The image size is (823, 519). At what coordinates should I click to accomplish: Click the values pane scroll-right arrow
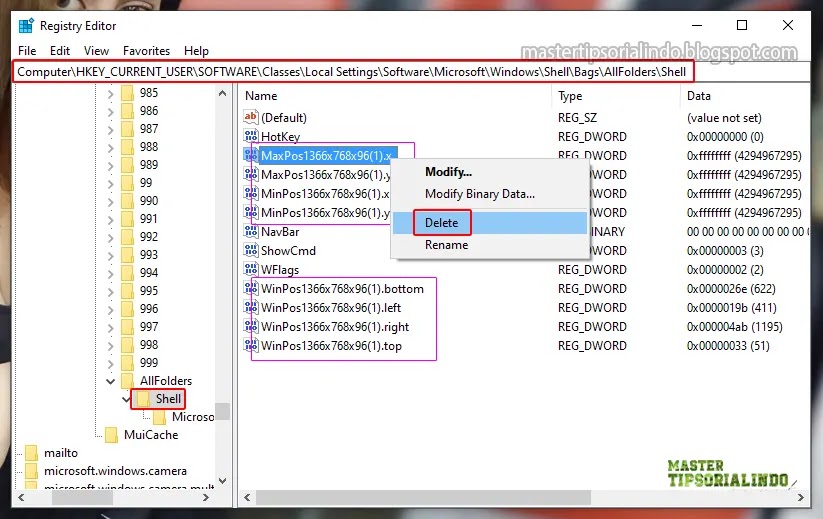click(x=800, y=497)
